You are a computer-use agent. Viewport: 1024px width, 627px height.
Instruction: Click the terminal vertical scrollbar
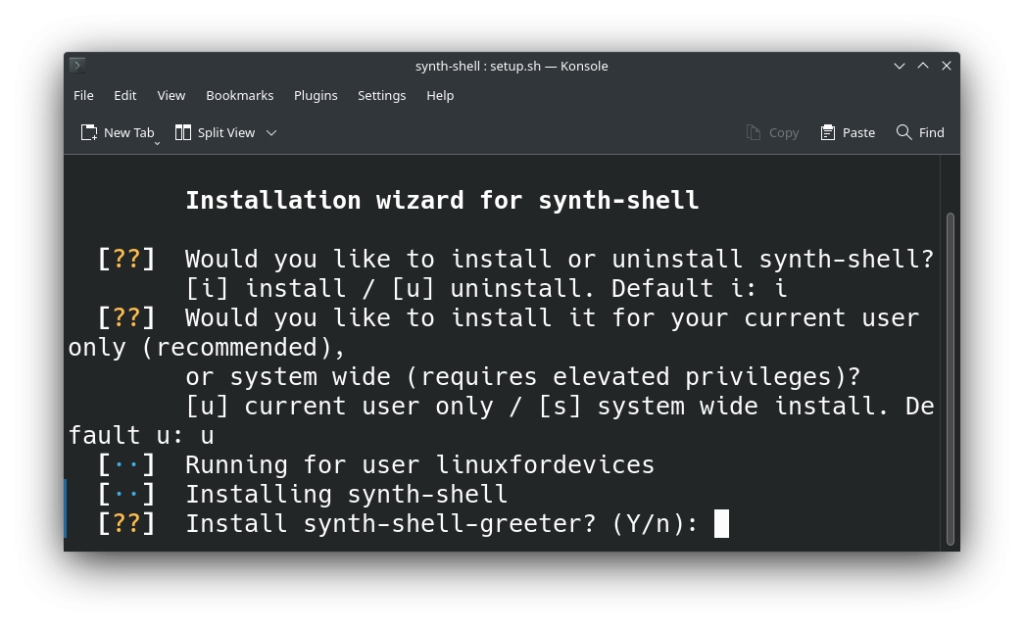(950, 379)
